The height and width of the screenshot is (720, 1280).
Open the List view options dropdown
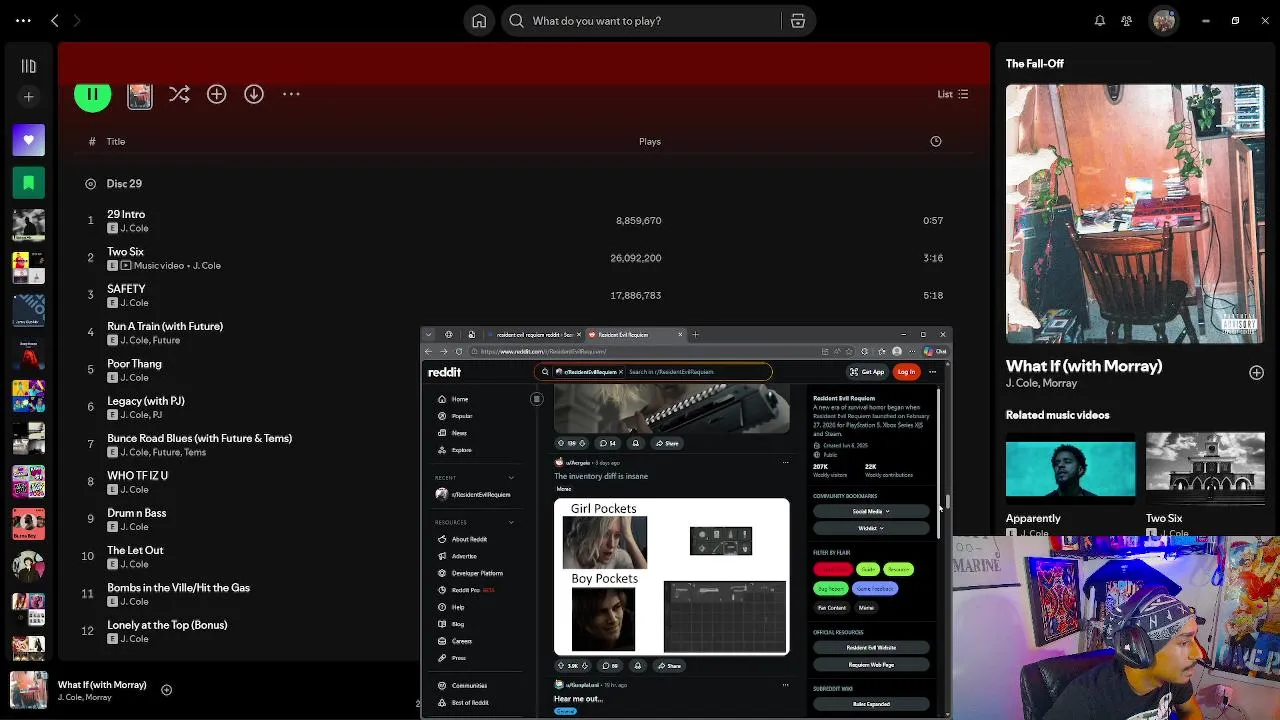click(x=952, y=94)
